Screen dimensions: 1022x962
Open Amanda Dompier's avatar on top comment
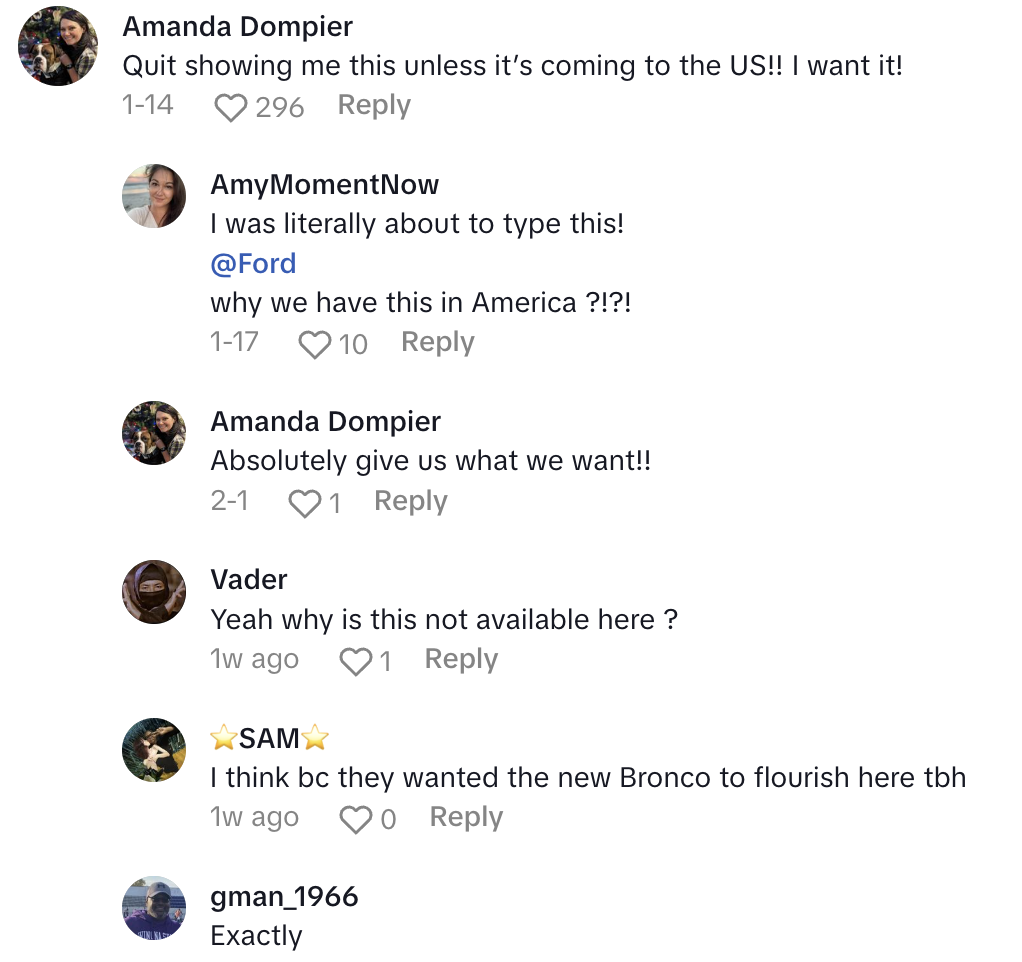coord(58,46)
